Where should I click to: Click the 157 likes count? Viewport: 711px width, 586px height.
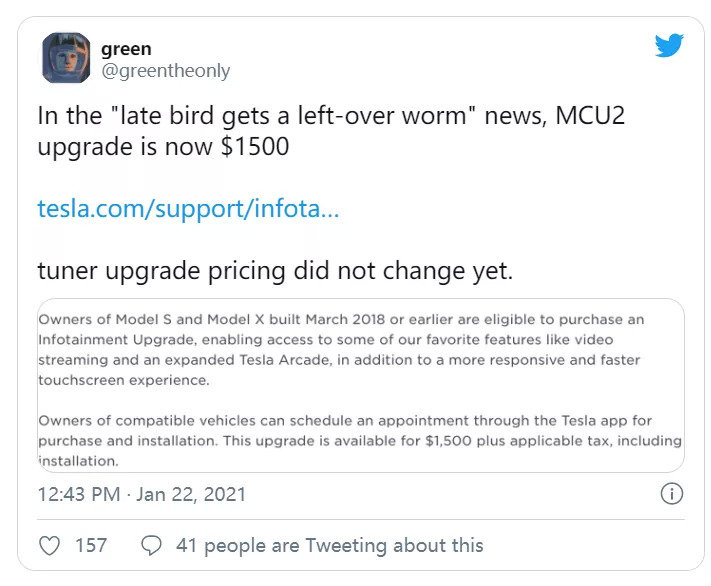tap(91, 545)
